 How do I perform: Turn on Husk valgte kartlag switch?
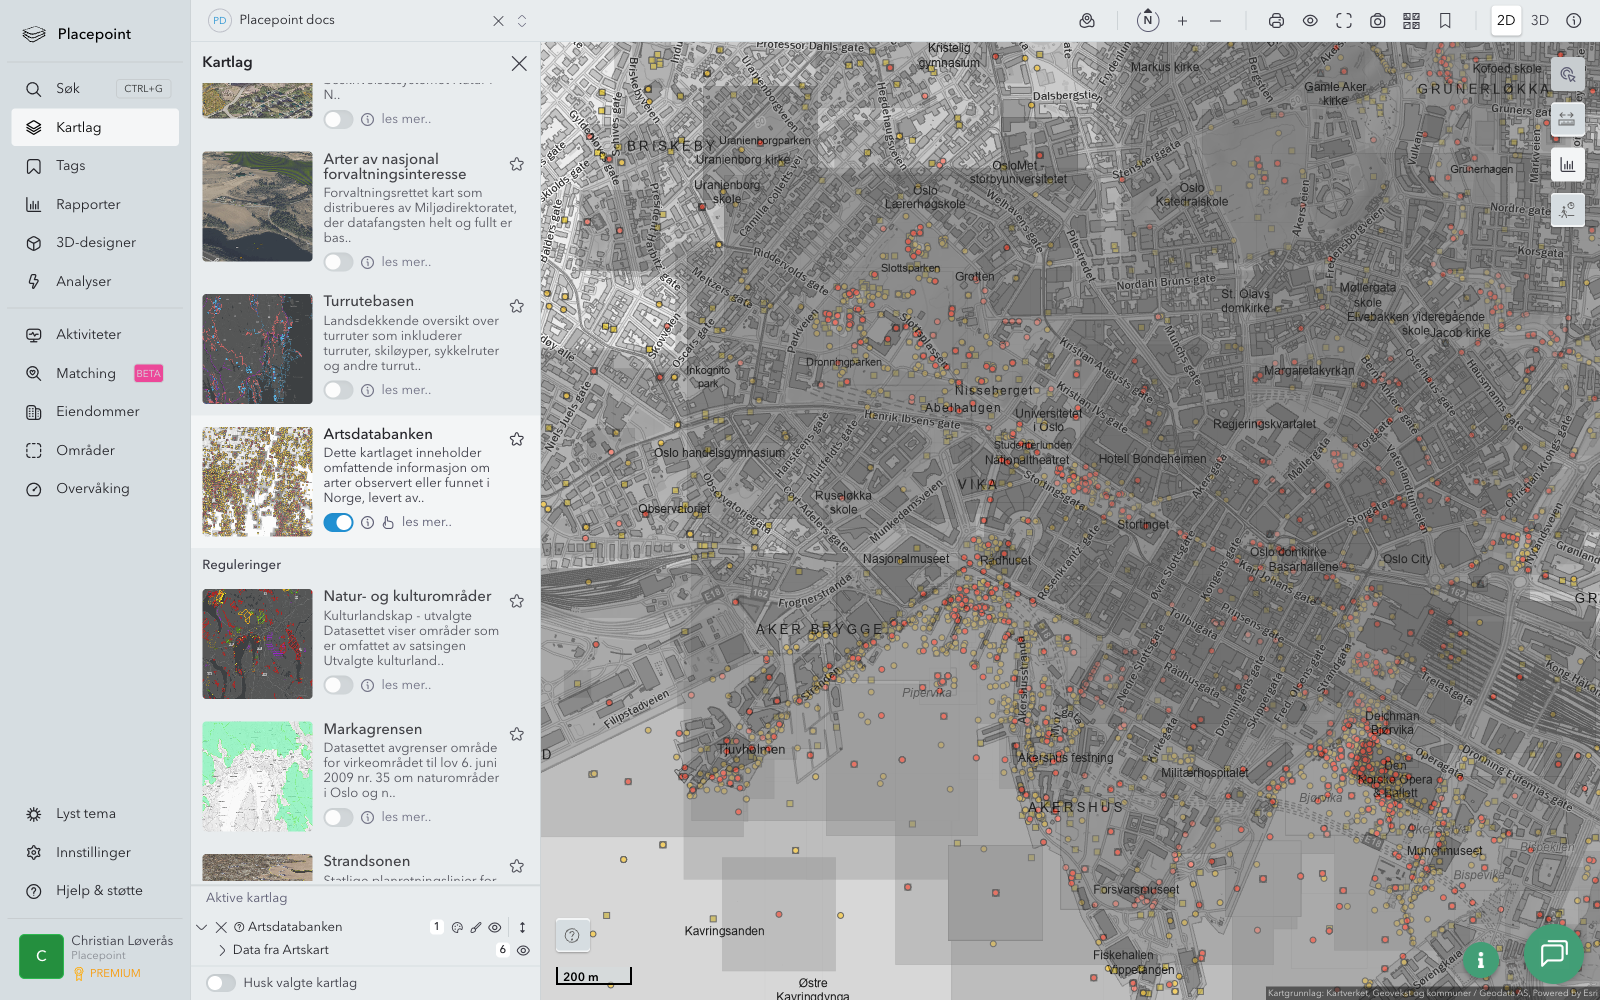(221, 983)
